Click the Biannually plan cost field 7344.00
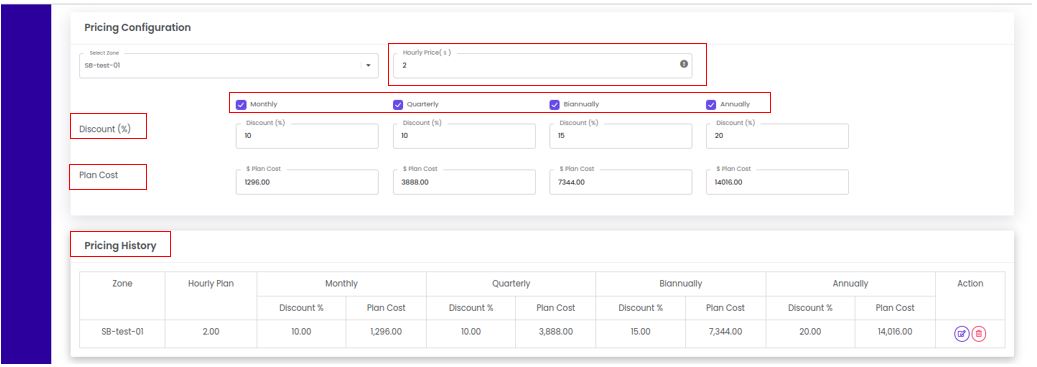1037x367 pixels. click(621, 182)
